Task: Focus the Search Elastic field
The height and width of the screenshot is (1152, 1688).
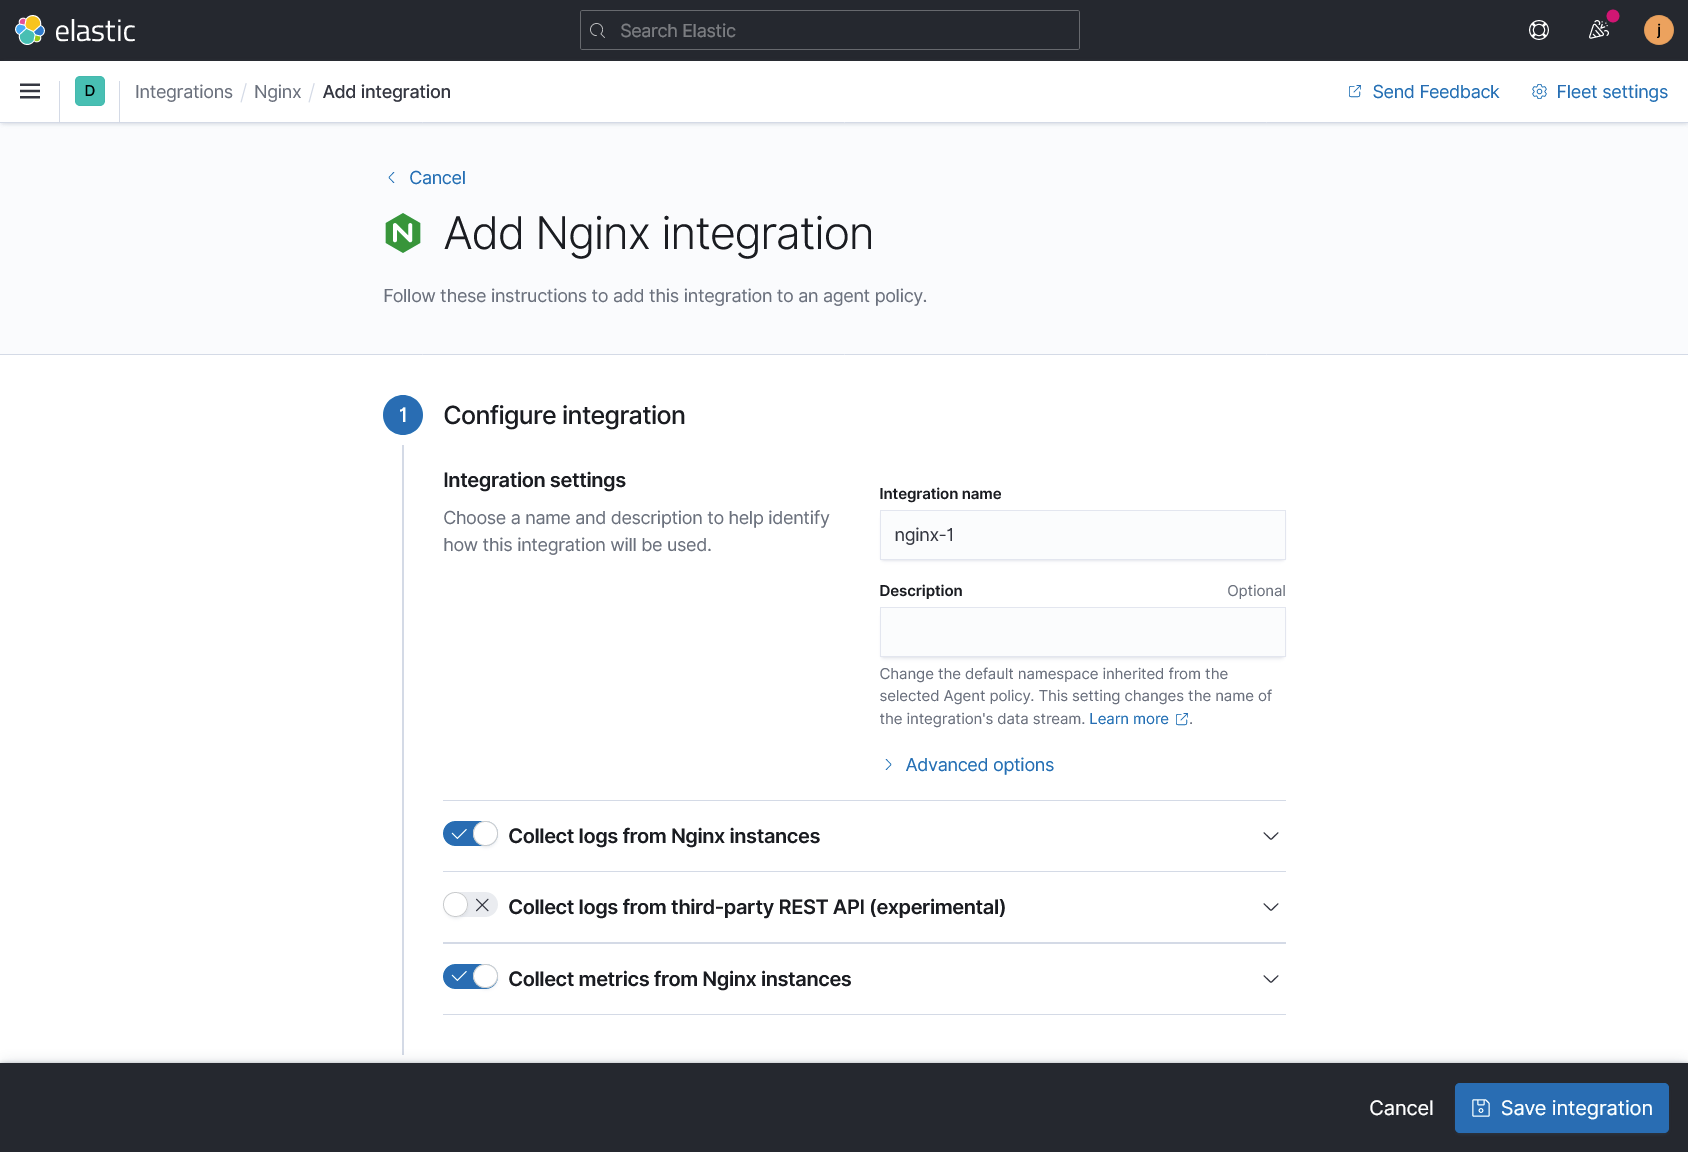Action: (830, 30)
